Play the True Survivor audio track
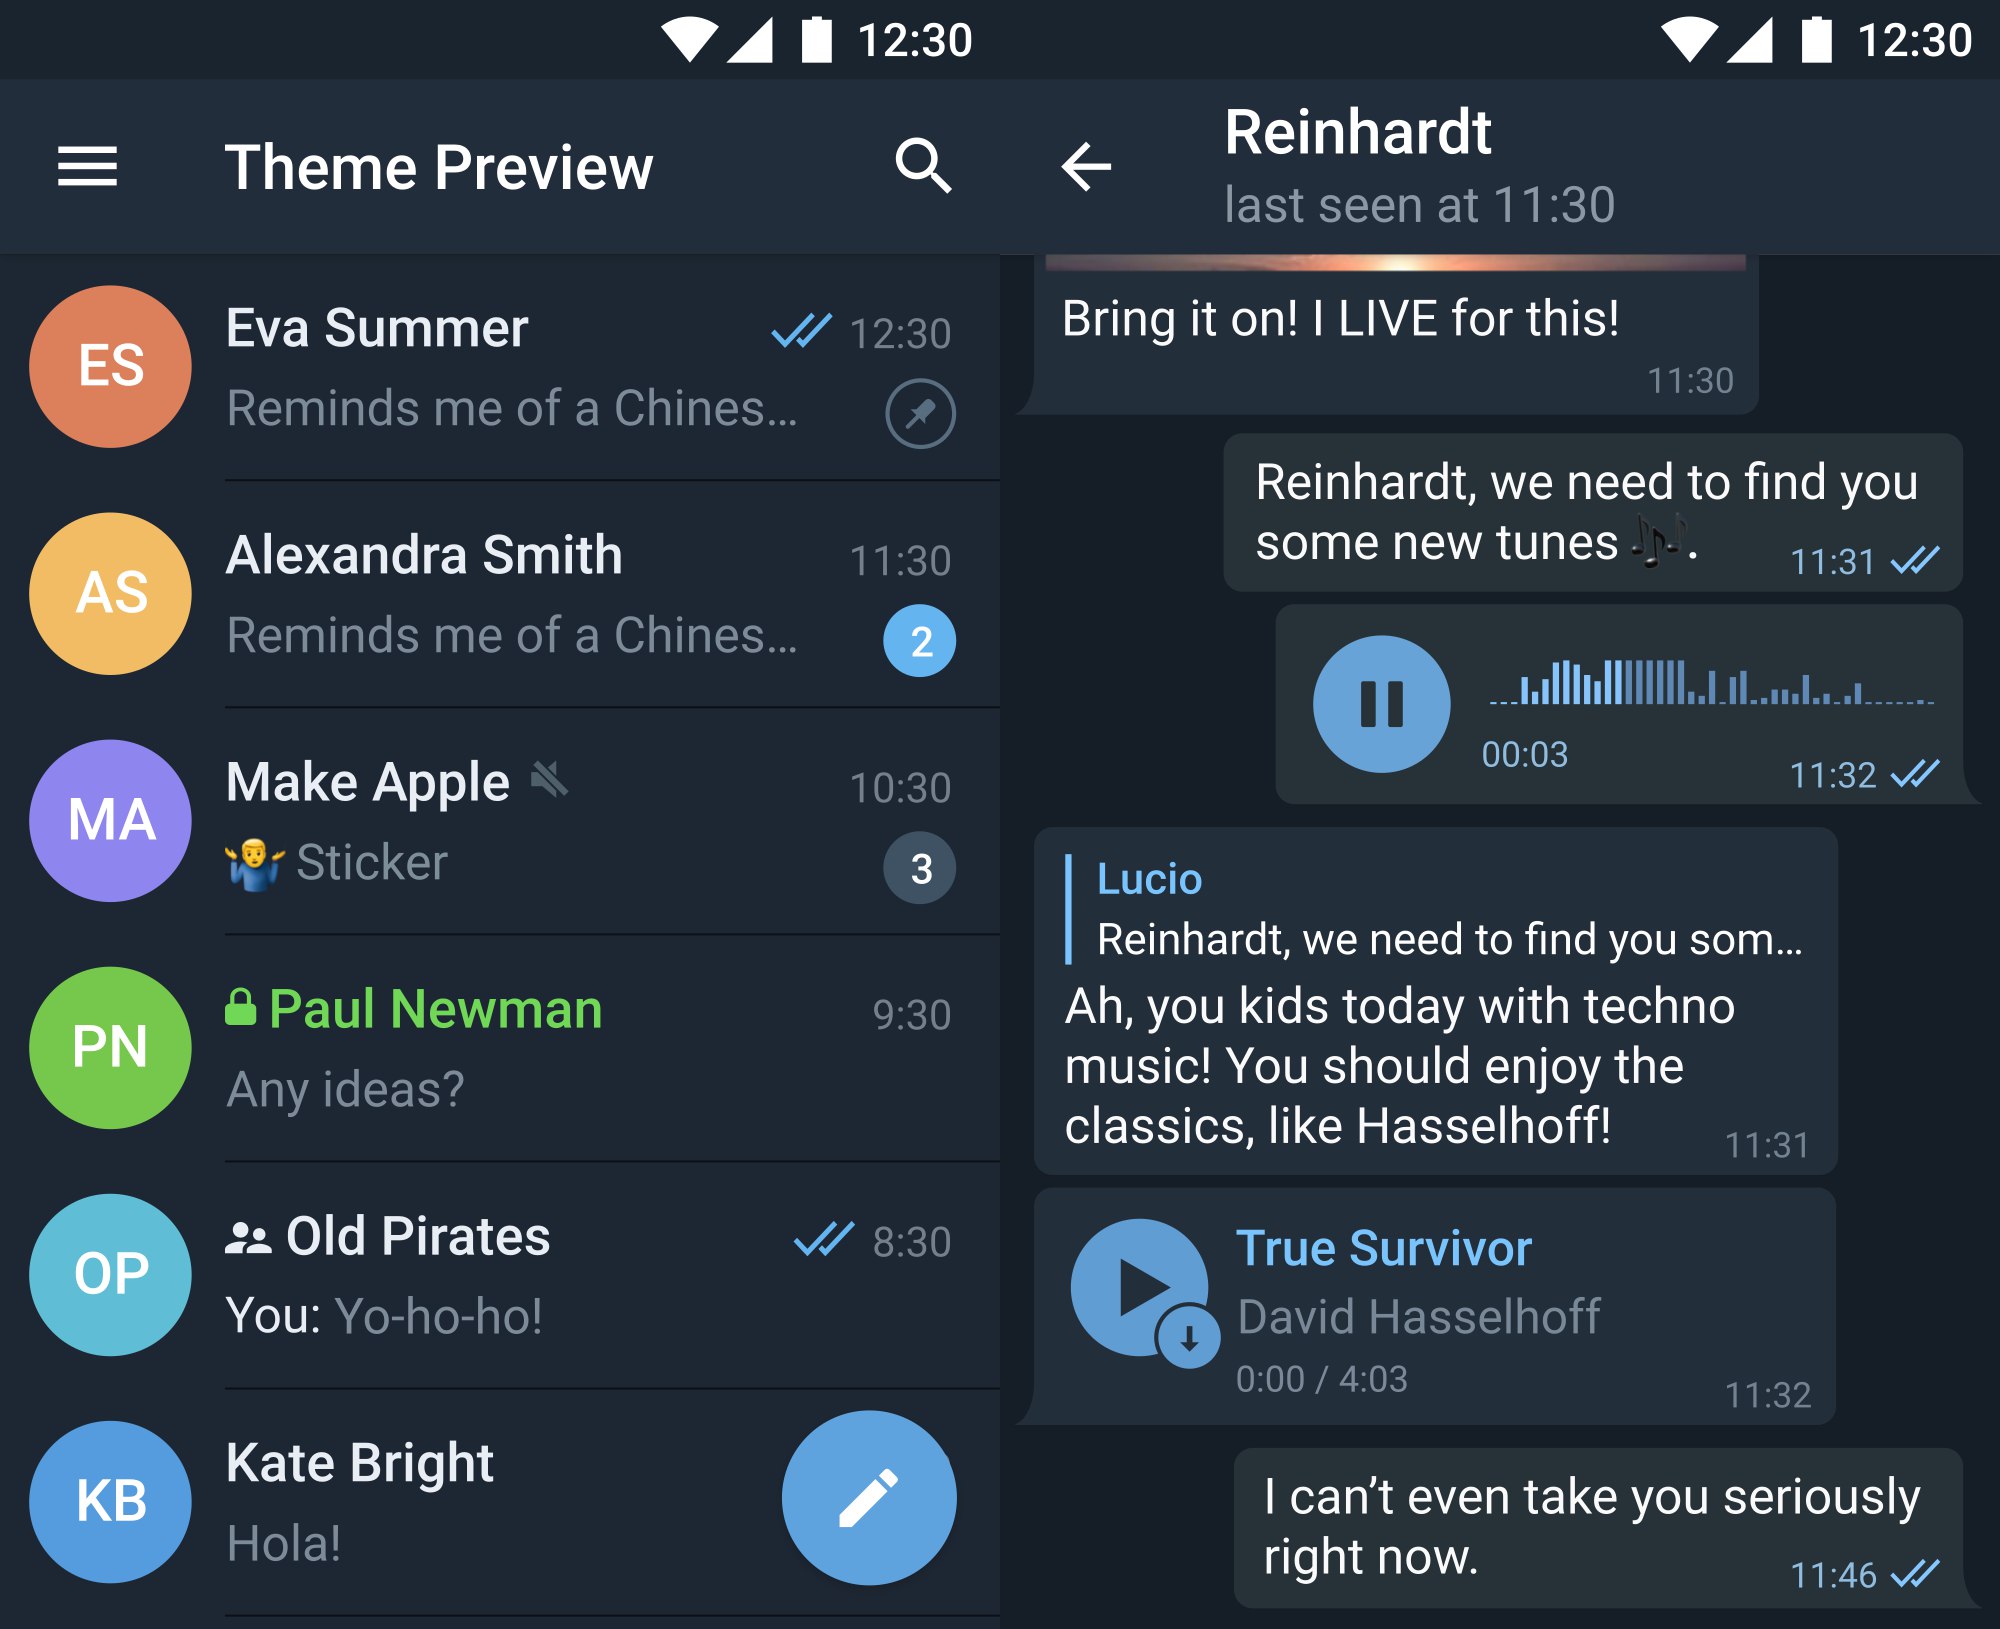Screen dimensions: 2000x1629 (1138, 1287)
